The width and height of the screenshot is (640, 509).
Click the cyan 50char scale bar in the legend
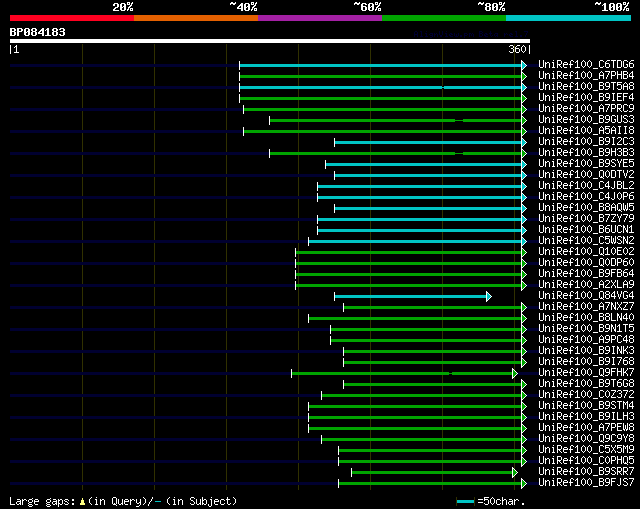click(465, 501)
